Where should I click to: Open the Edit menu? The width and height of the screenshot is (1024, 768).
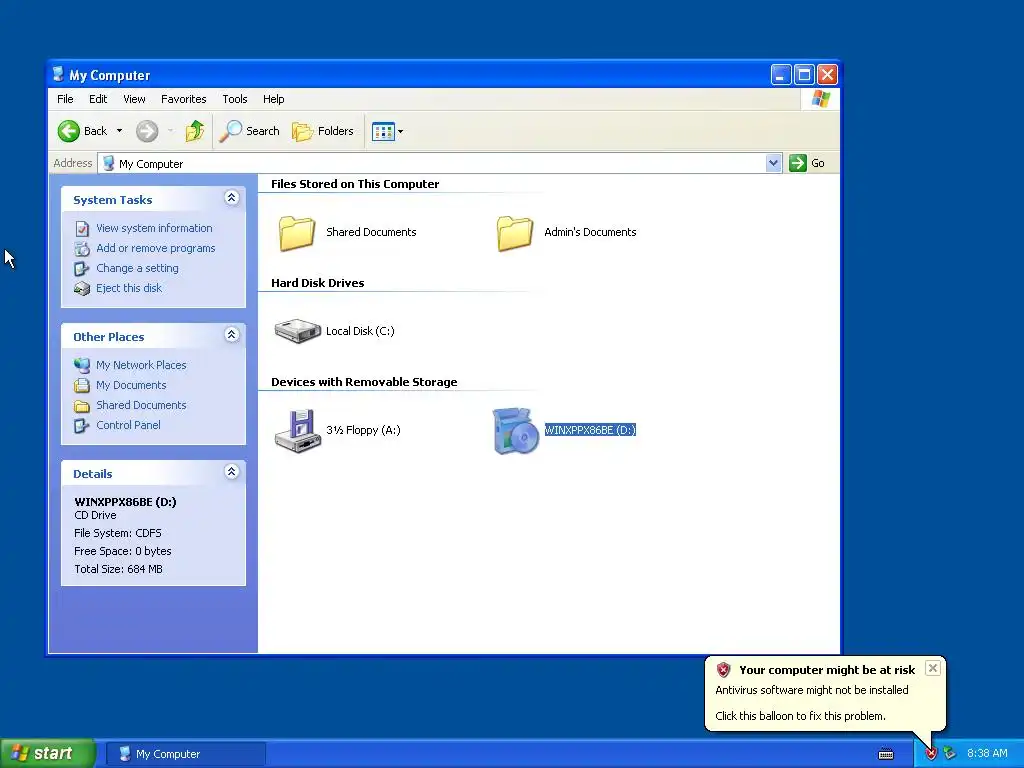click(98, 99)
